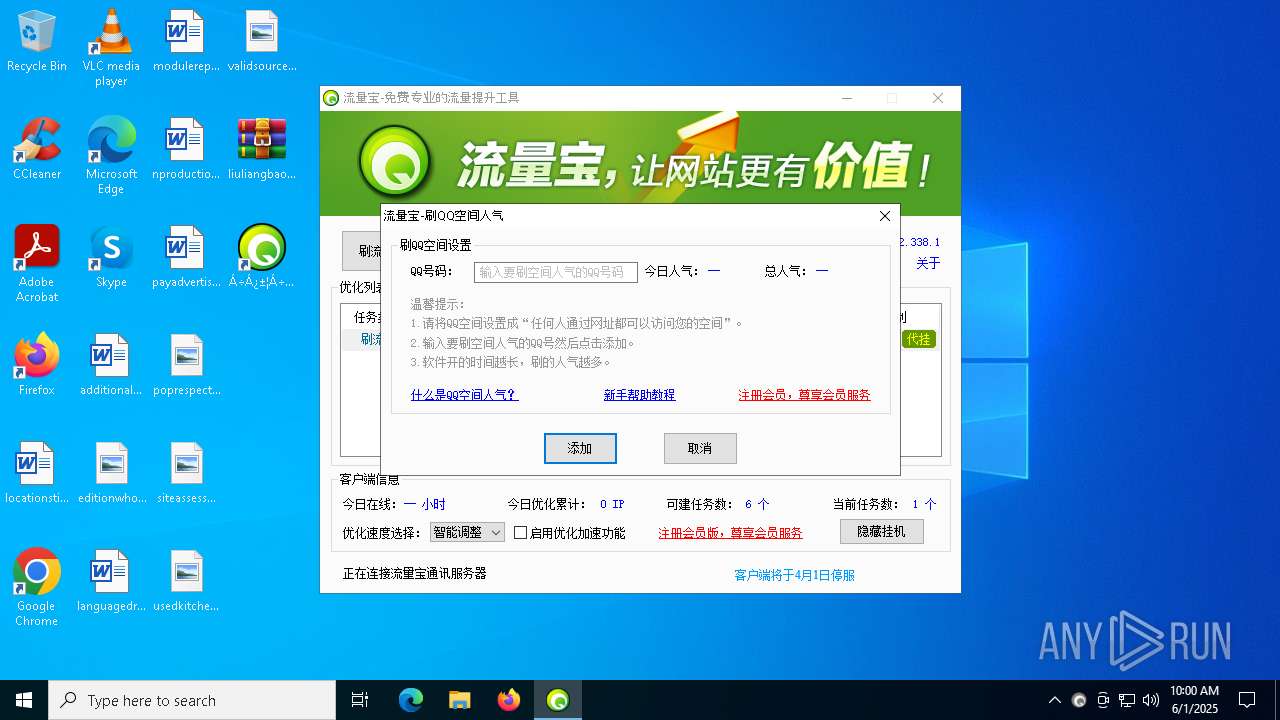Click the 正在连接流量宝通讯服务器 status text
The height and width of the screenshot is (720, 1280).
[414, 574]
